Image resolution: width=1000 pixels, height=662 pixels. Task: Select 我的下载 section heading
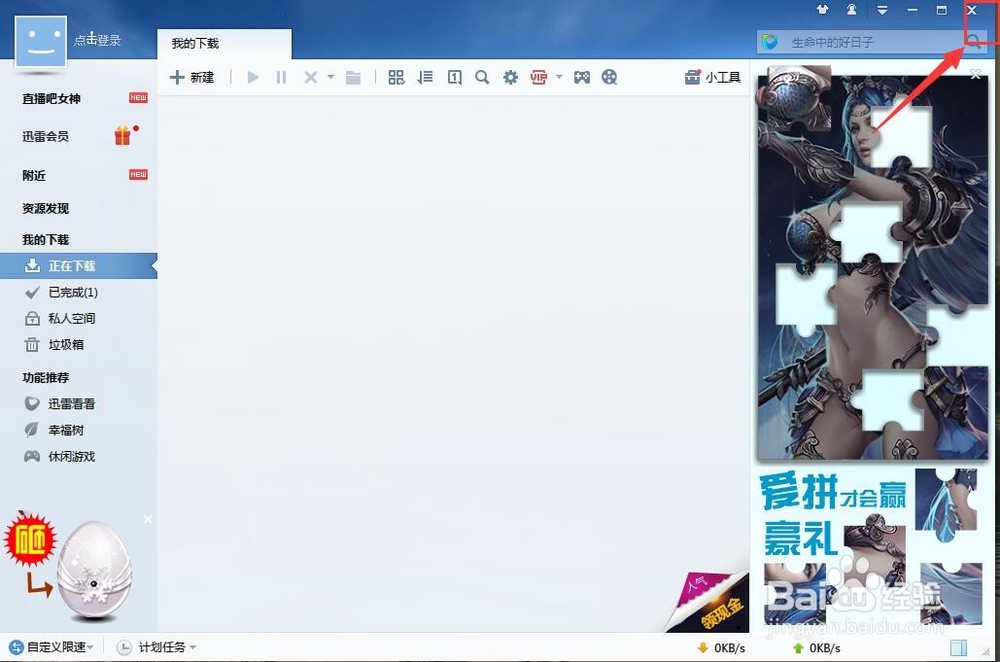pos(45,240)
